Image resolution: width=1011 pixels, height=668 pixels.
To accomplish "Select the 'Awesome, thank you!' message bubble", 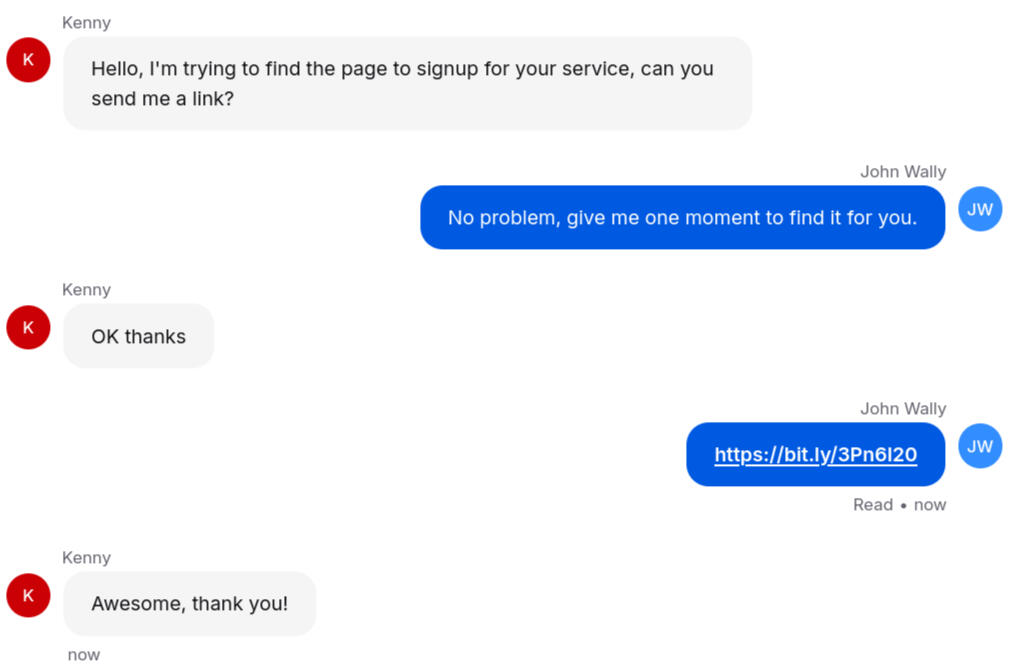I will (x=189, y=603).
